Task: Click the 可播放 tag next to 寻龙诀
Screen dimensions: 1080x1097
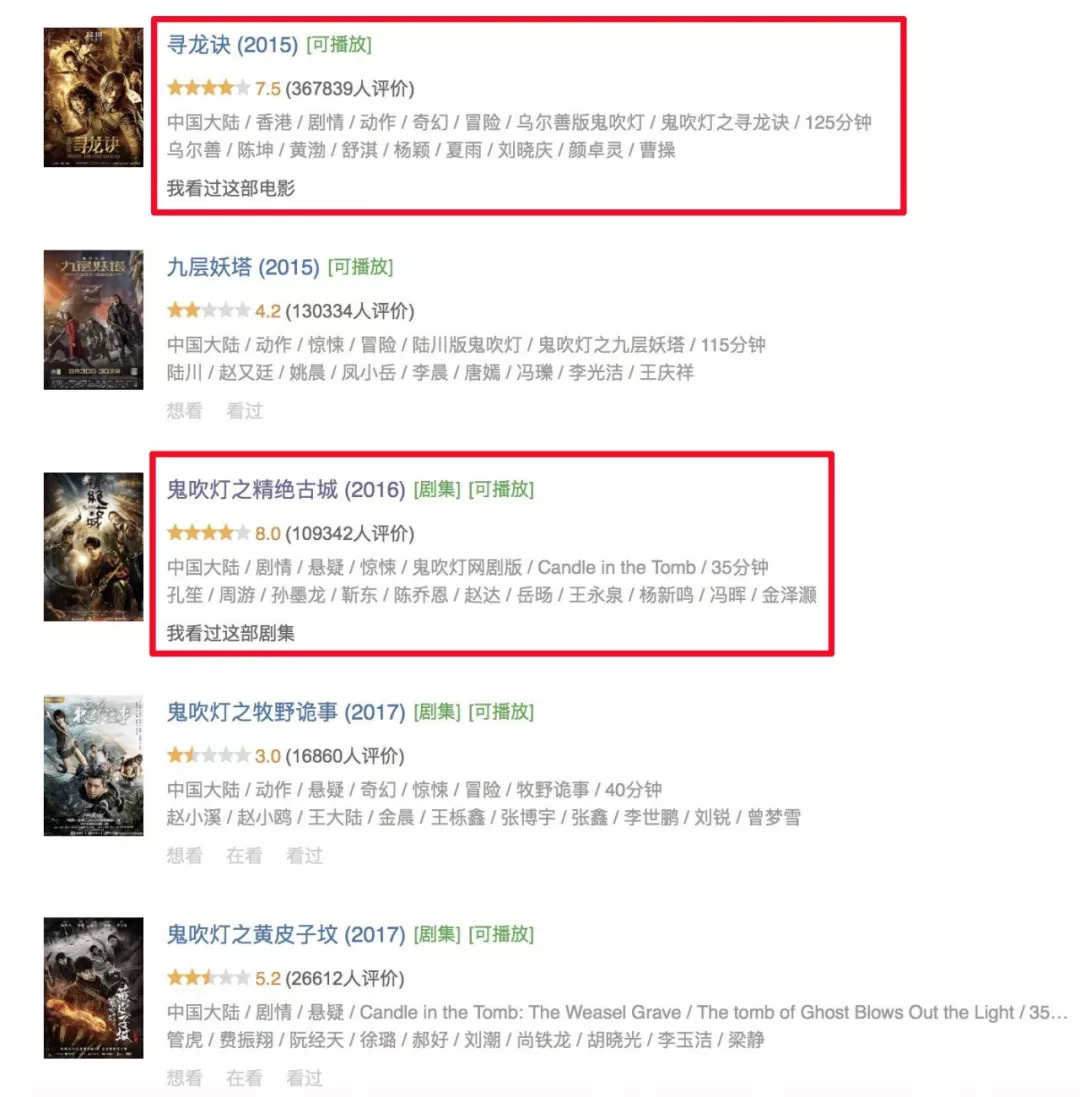Action: point(339,45)
